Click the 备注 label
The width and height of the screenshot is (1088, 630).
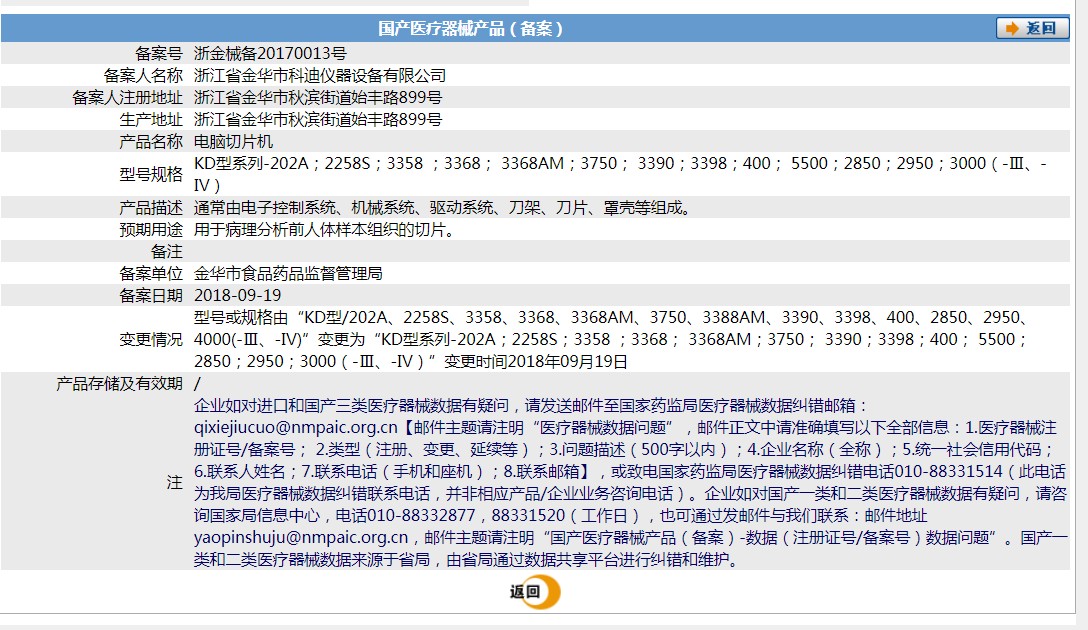167,252
